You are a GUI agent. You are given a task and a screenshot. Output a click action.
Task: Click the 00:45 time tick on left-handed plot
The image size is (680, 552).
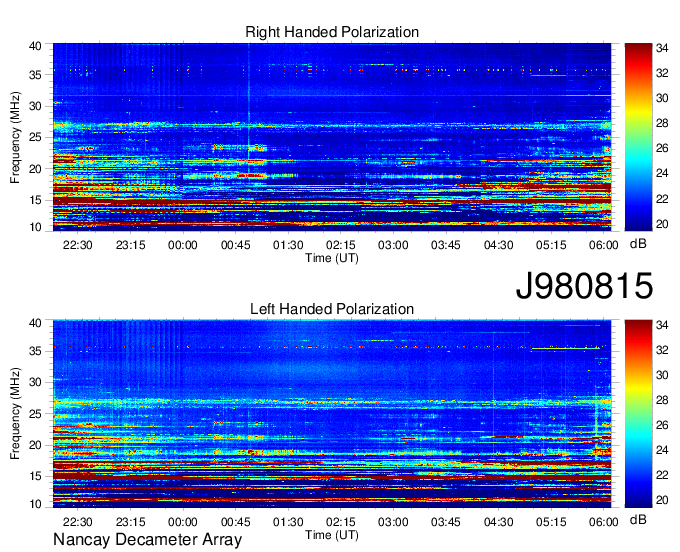point(235,522)
